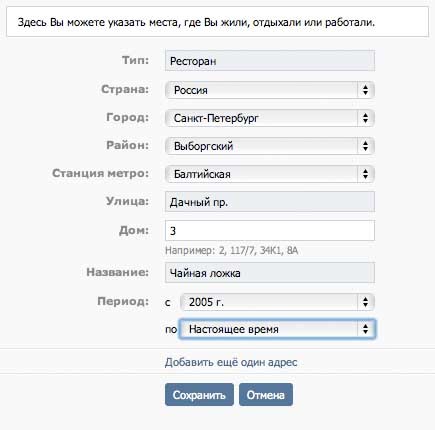The width and height of the screenshot is (435, 430).
Task: Open the start year dropdown 2005 г.
Action: [x=277, y=302]
